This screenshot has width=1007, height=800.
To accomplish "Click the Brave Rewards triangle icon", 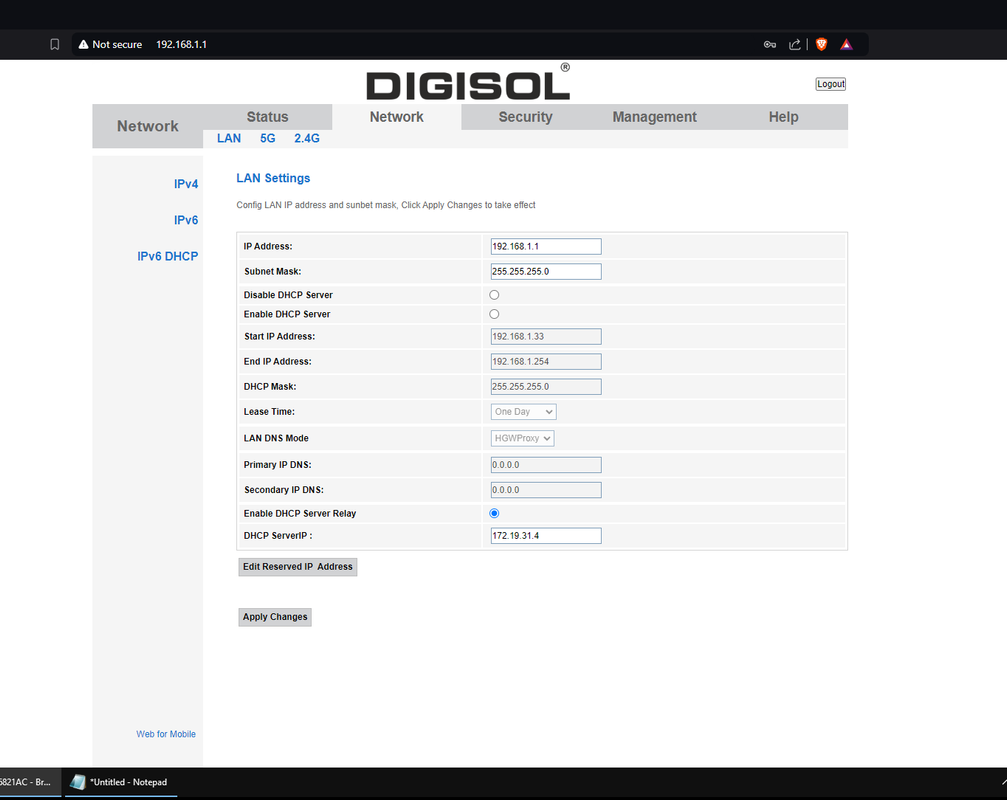I will (846, 44).
